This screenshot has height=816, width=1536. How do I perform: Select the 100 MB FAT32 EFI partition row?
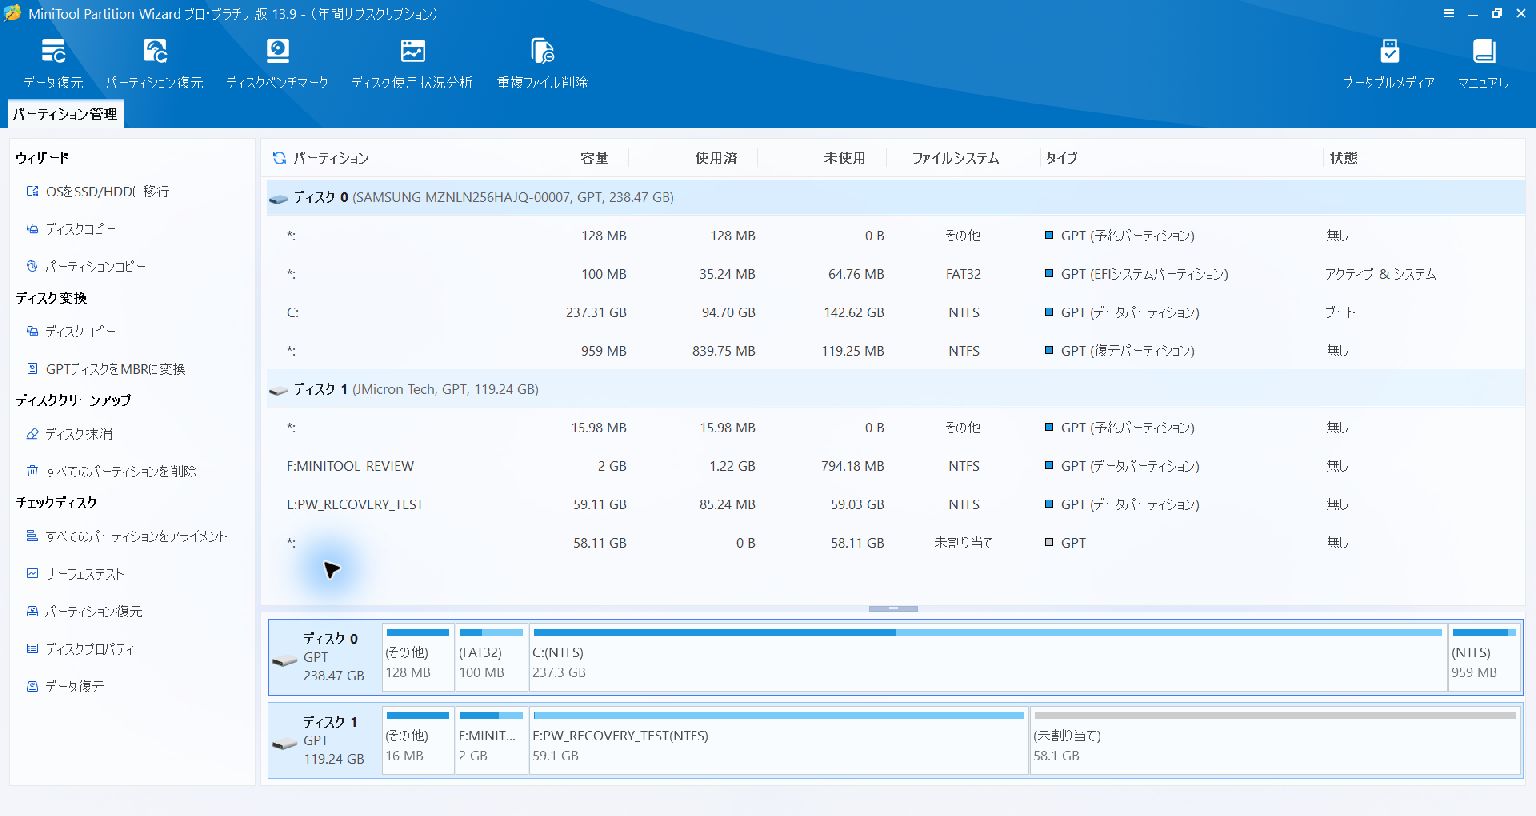[895, 274]
